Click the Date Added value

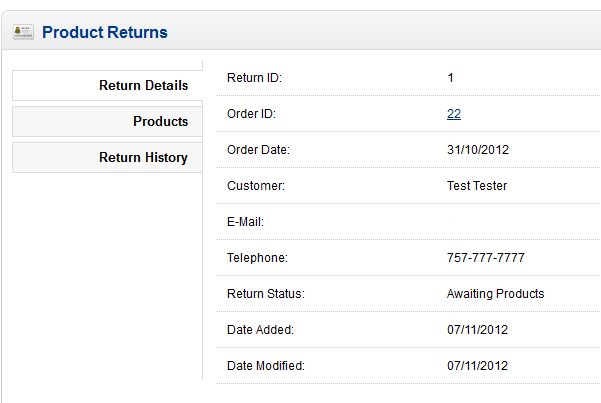tap(478, 330)
